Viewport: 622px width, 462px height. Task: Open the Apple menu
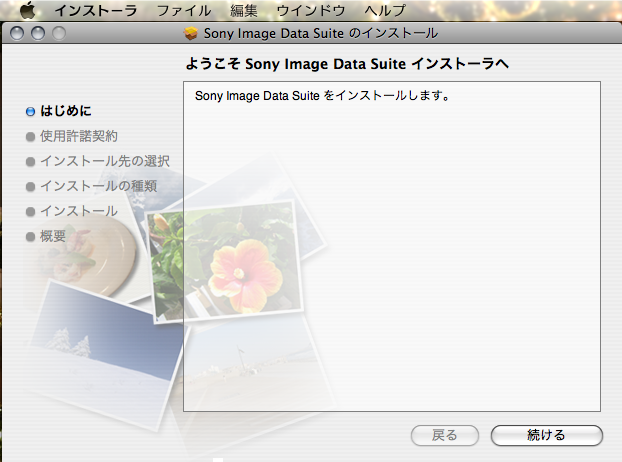click(27, 10)
